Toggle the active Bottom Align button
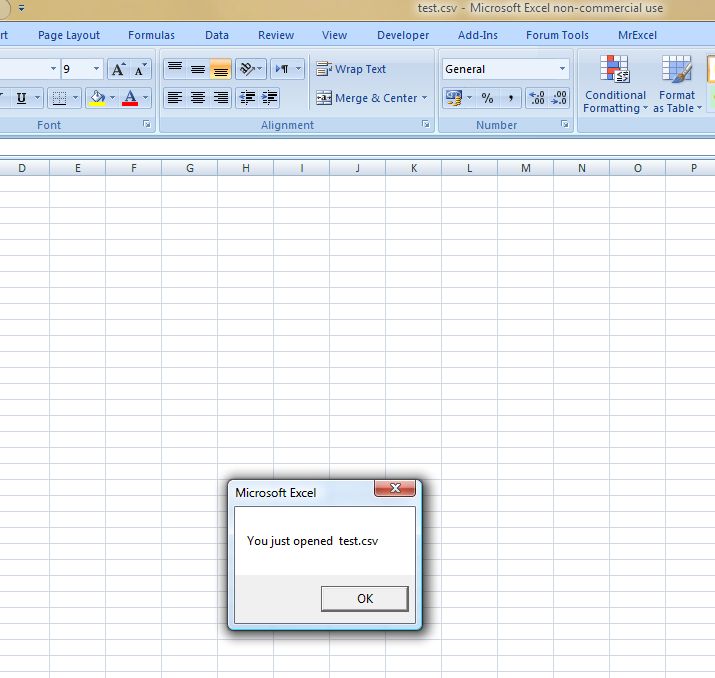This screenshot has width=715, height=678. click(x=221, y=69)
